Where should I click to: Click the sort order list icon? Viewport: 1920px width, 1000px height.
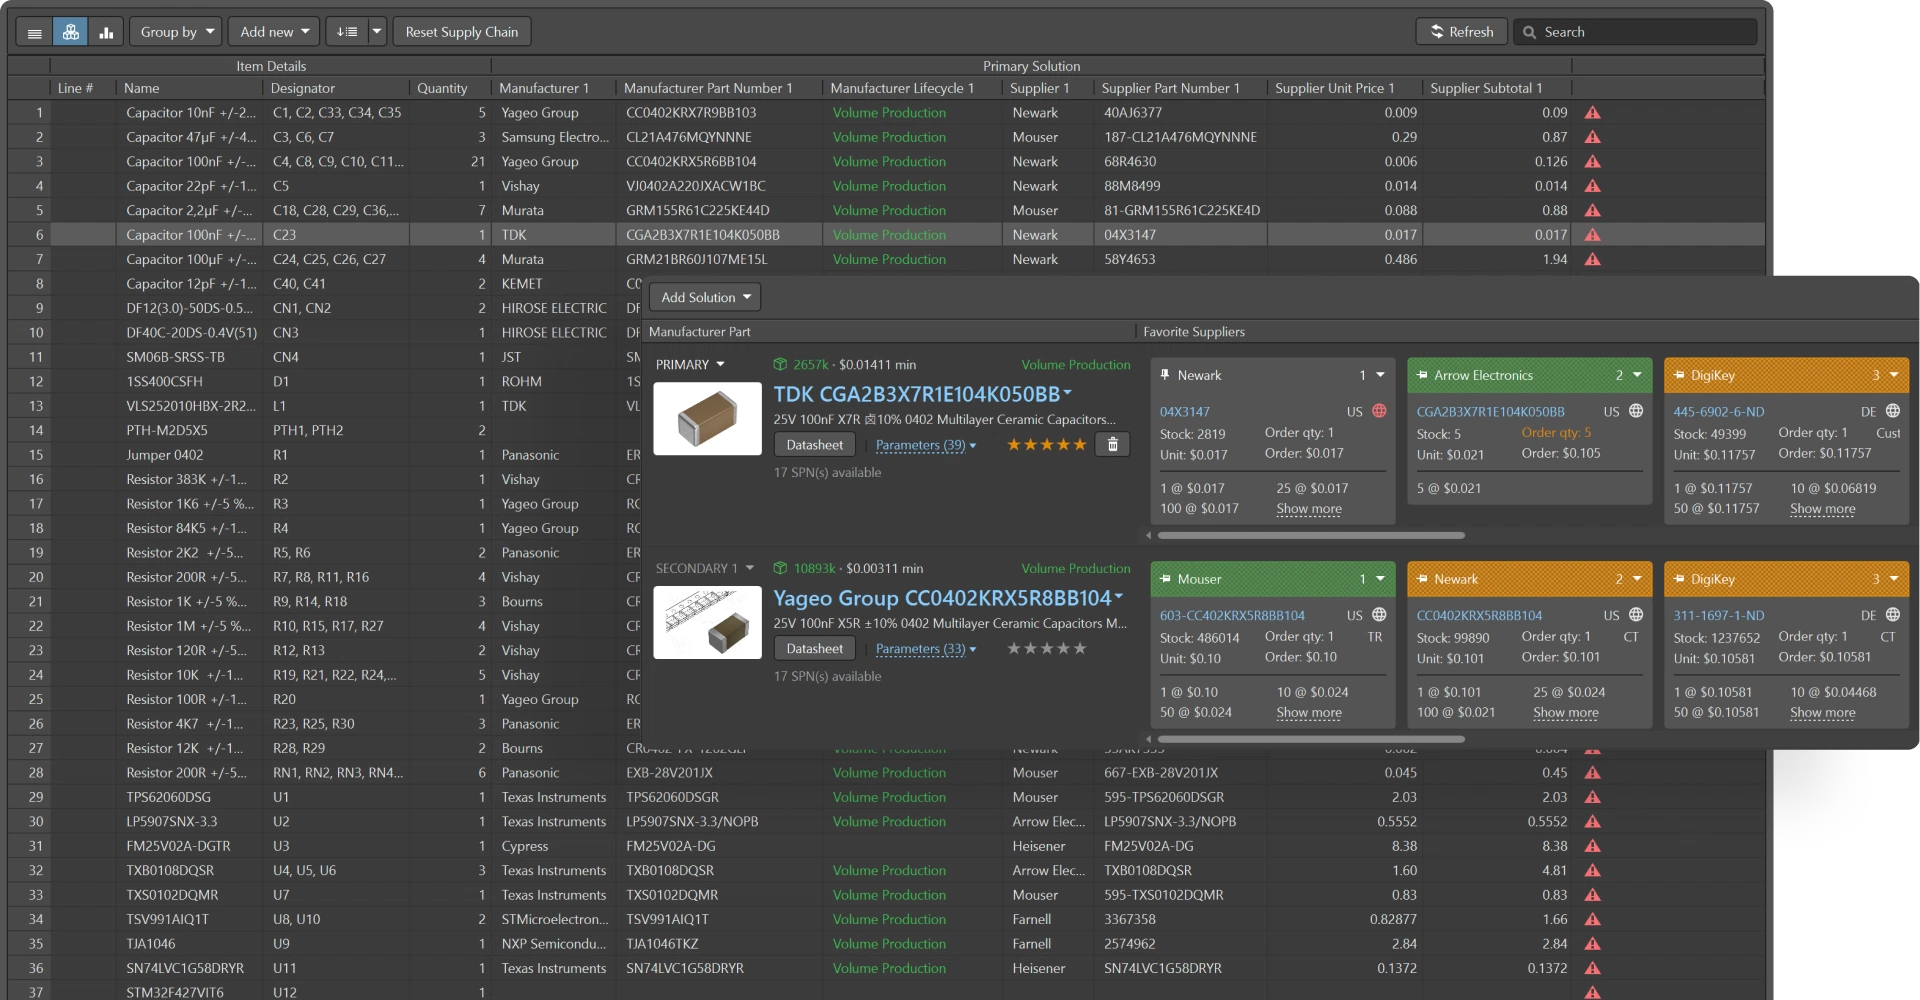click(347, 32)
